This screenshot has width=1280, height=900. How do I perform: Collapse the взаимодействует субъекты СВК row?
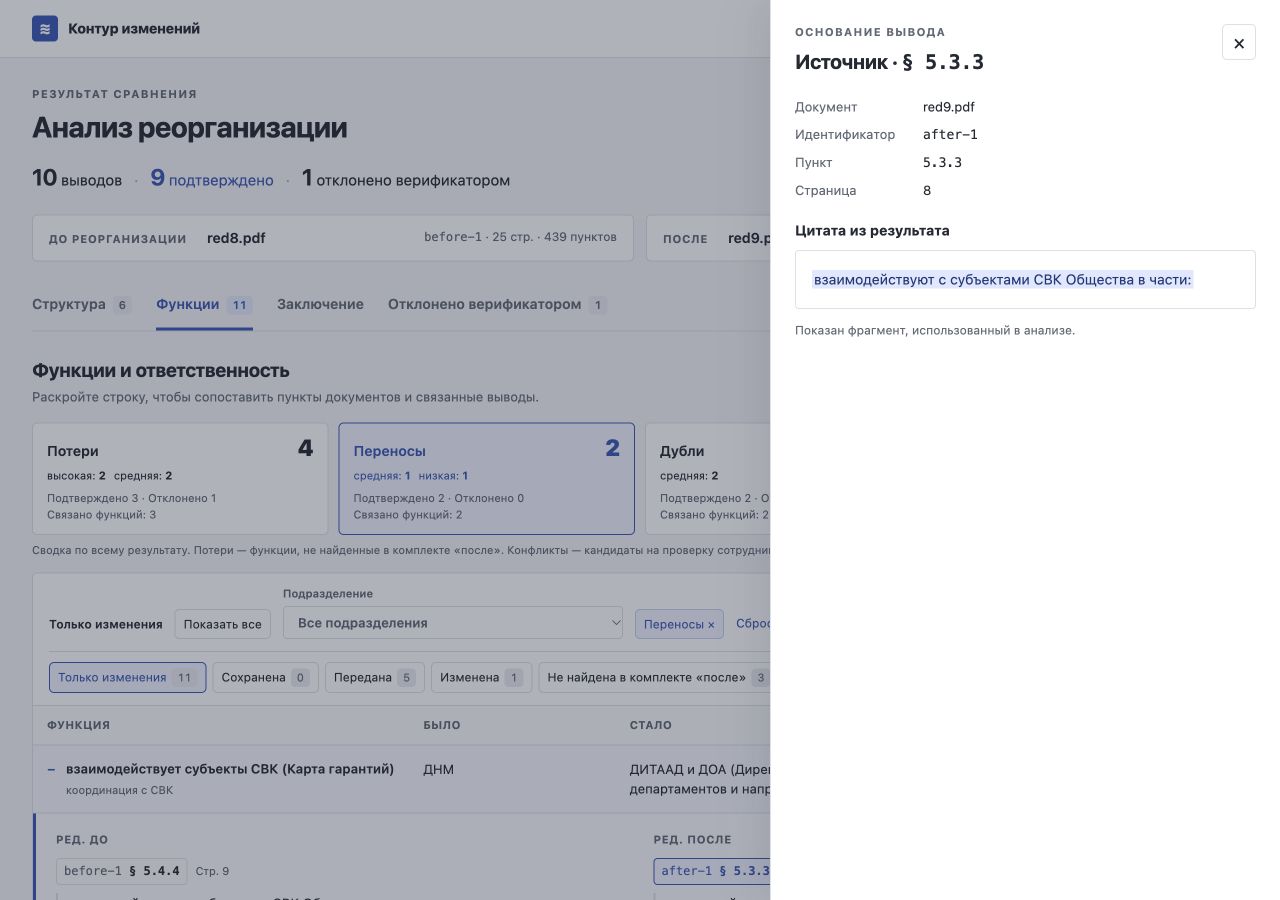point(51,770)
